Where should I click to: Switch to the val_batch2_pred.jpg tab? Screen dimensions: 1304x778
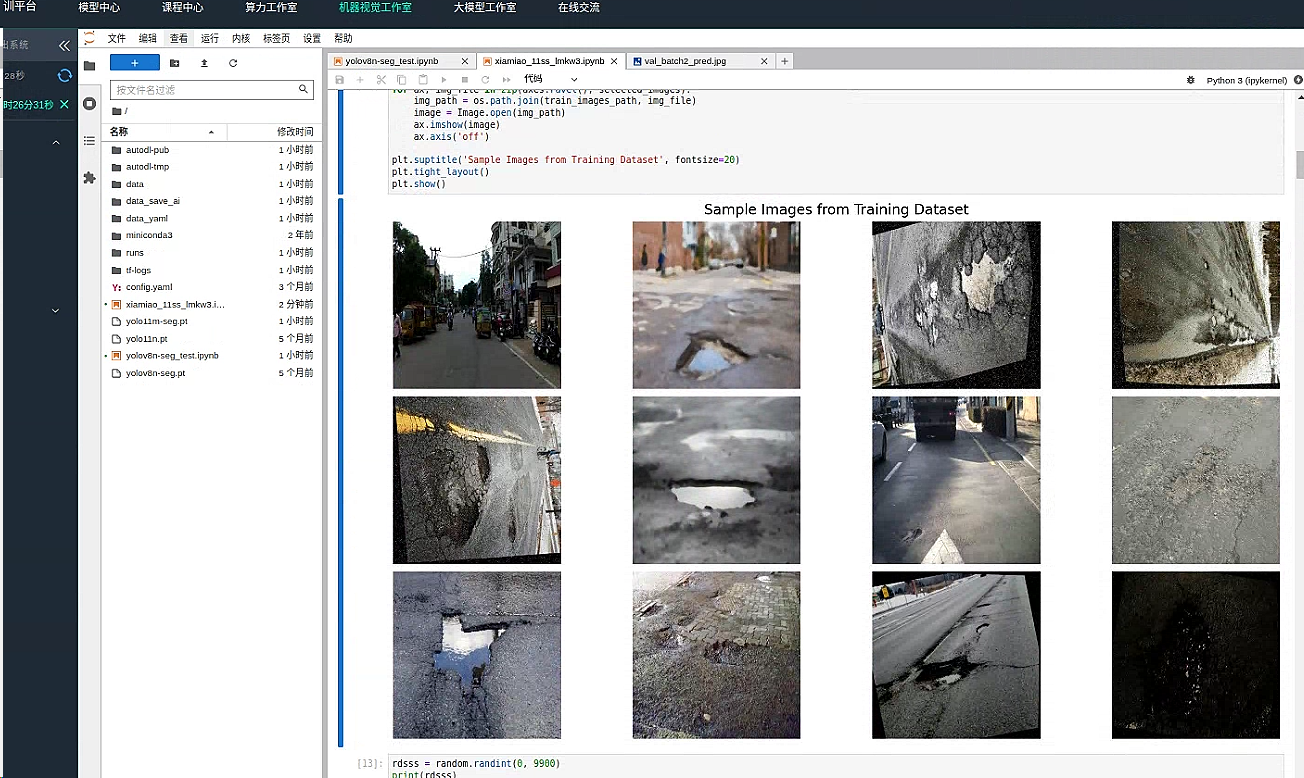coord(701,61)
